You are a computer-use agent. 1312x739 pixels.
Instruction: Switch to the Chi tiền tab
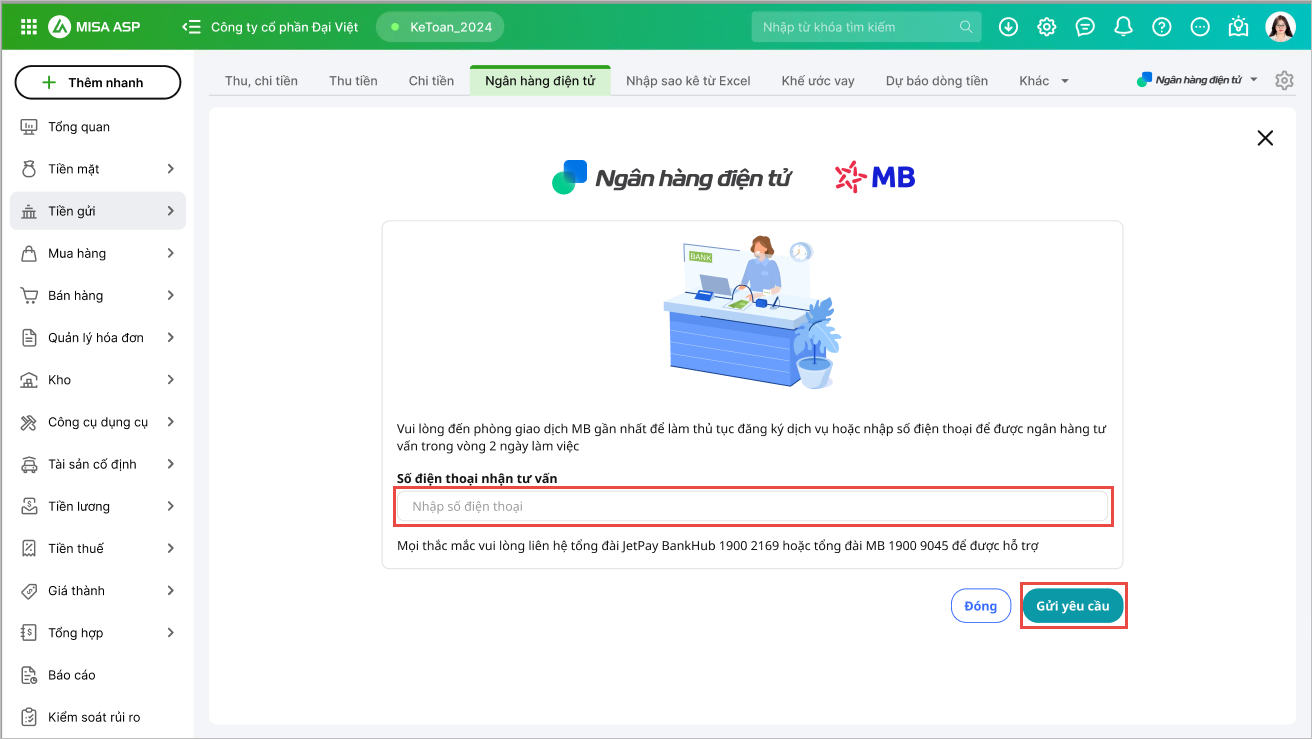pyautogui.click(x=431, y=81)
